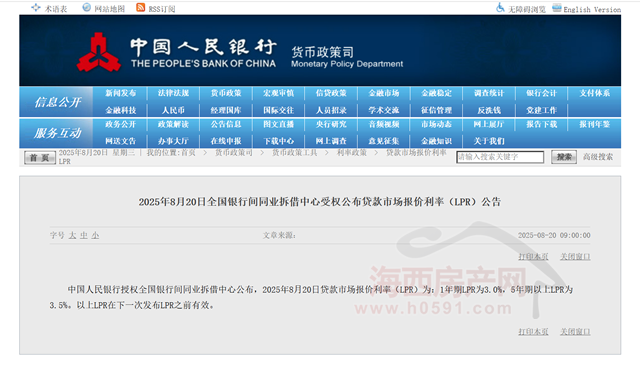640x365 pixels.
Task: Click the search keyword input field
Action: (x=500, y=157)
